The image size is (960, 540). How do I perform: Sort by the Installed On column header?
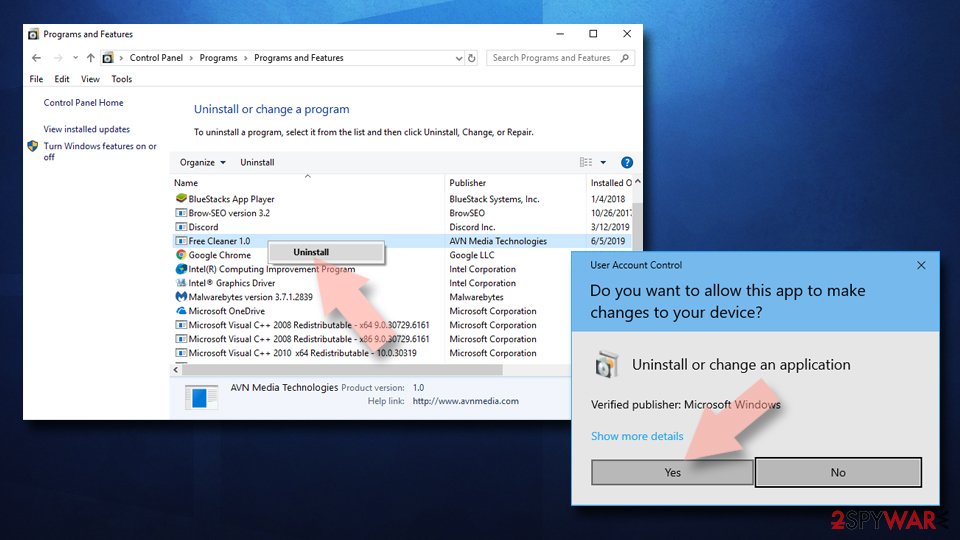[x=610, y=182]
